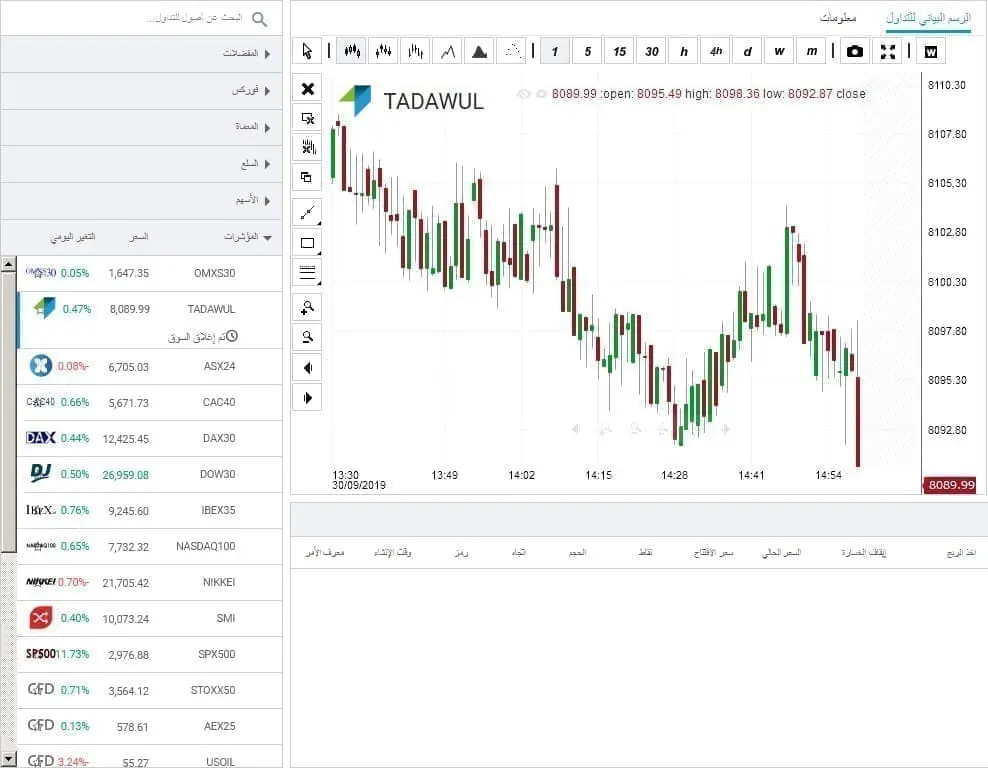This screenshot has height=770, width=988.
Task: Take a chart screenshot with the camera icon
Action: tap(855, 49)
